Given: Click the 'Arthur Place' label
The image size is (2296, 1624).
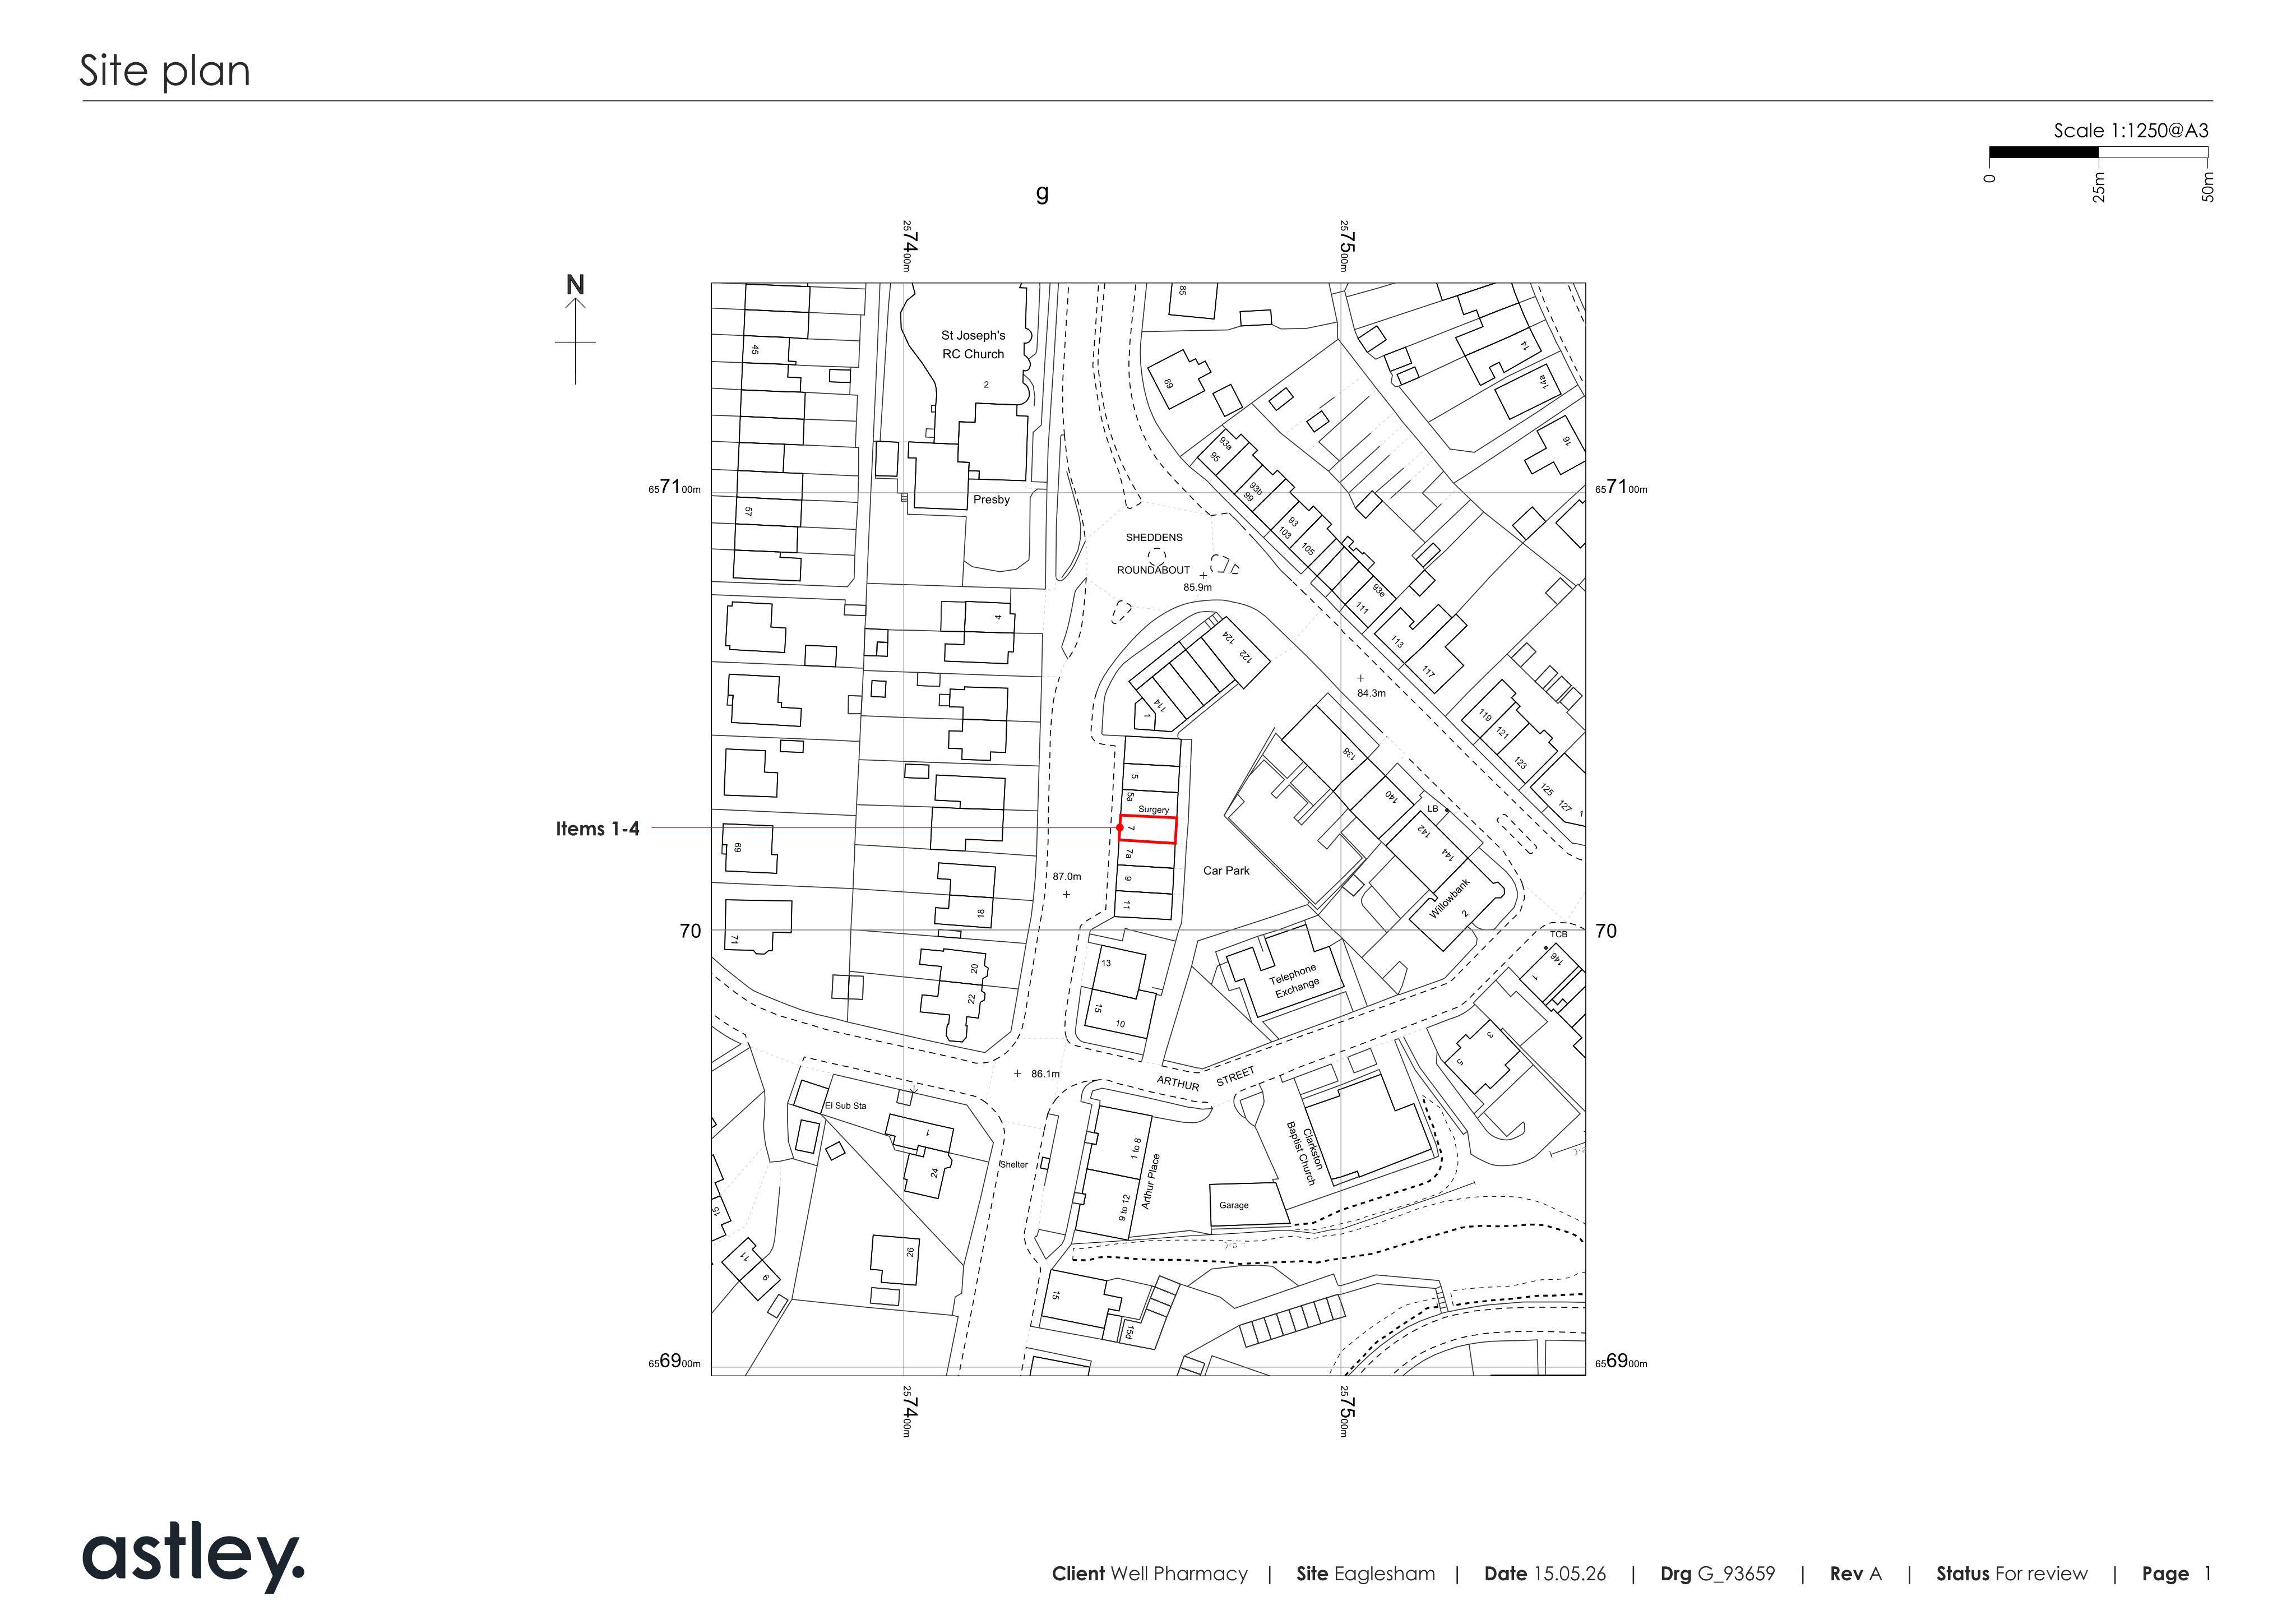Looking at the screenshot, I should [1151, 1181].
